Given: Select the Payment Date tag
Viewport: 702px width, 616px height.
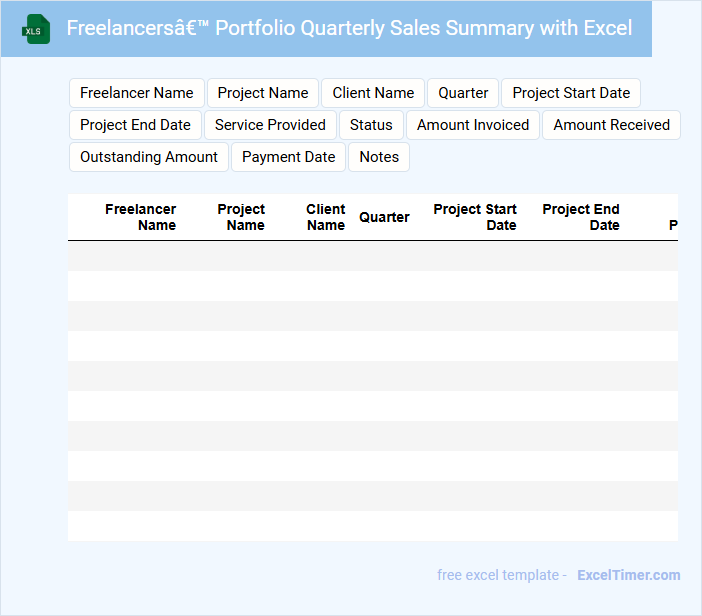Looking at the screenshot, I should [289, 157].
